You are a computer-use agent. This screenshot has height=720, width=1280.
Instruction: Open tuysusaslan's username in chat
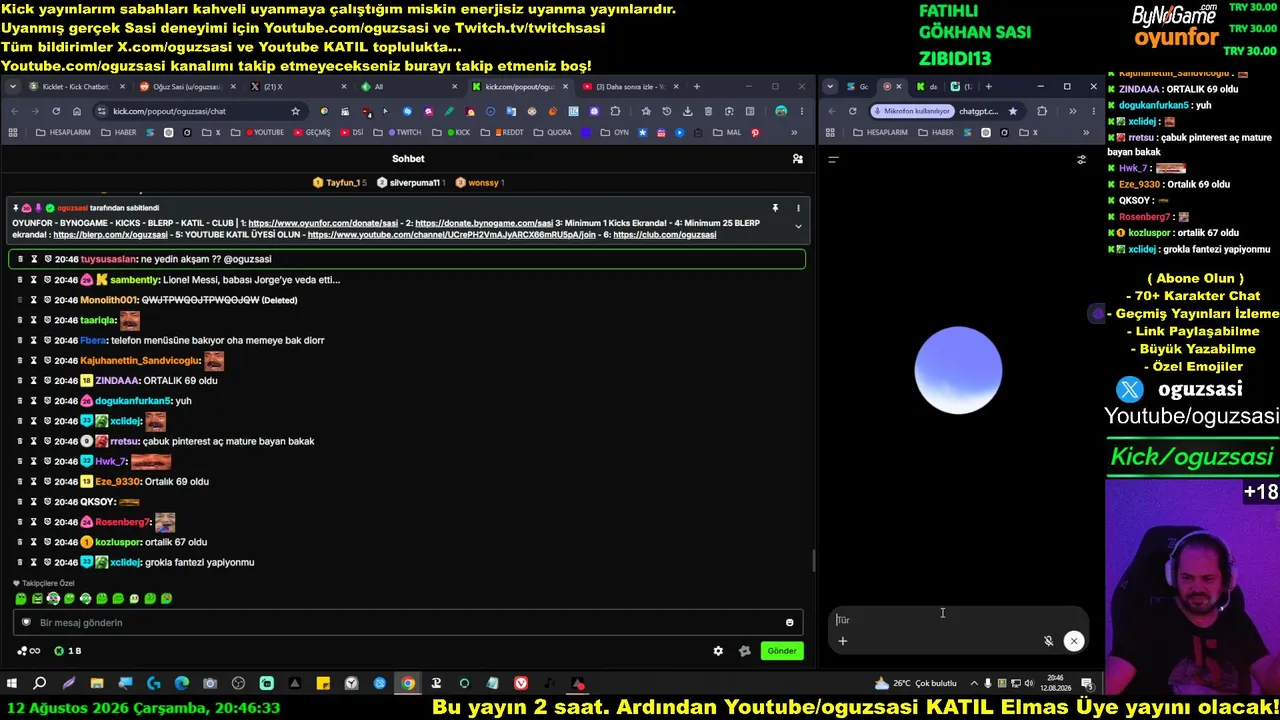109,259
